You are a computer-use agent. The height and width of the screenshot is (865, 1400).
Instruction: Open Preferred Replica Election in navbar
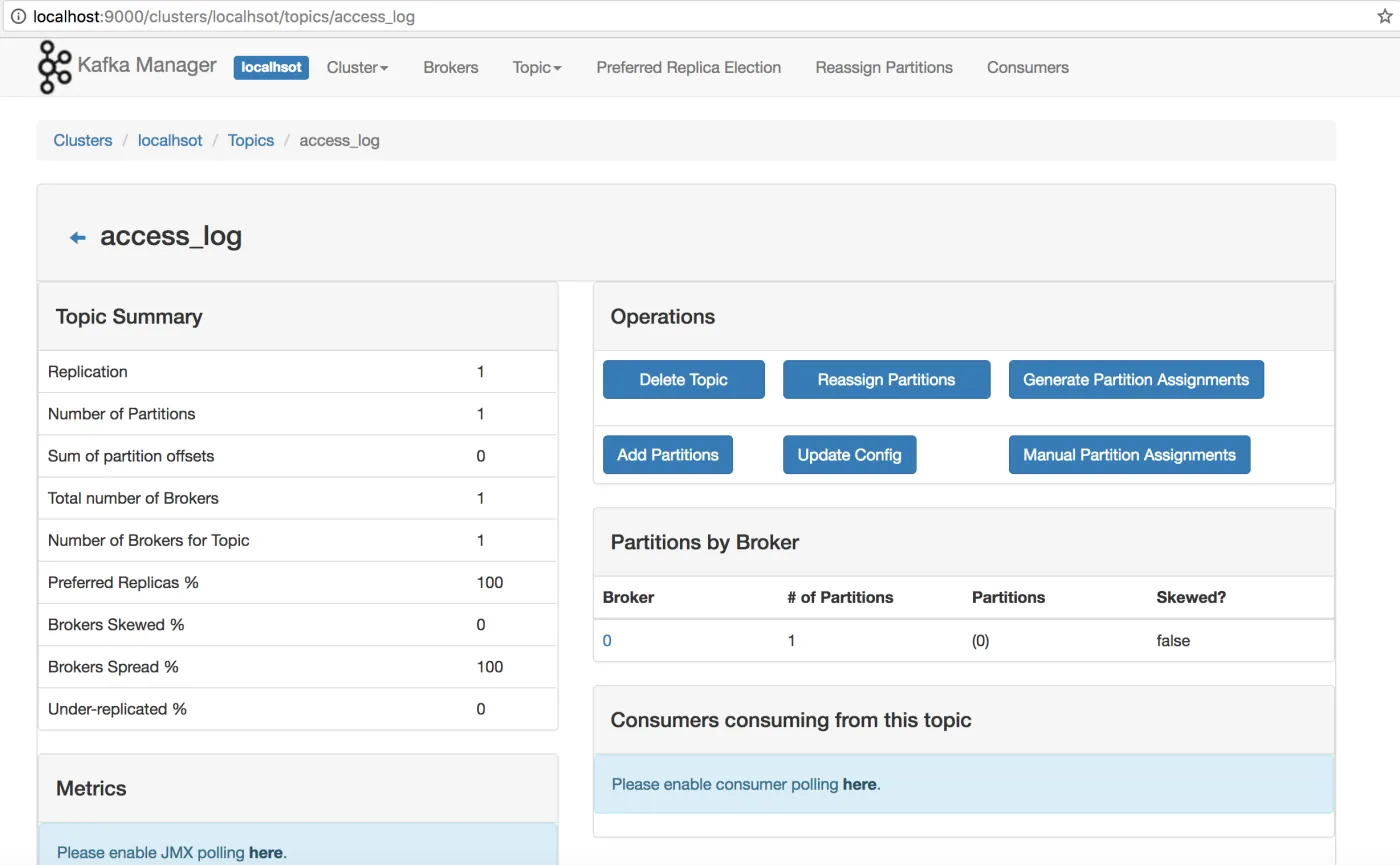click(x=689, y=67)
